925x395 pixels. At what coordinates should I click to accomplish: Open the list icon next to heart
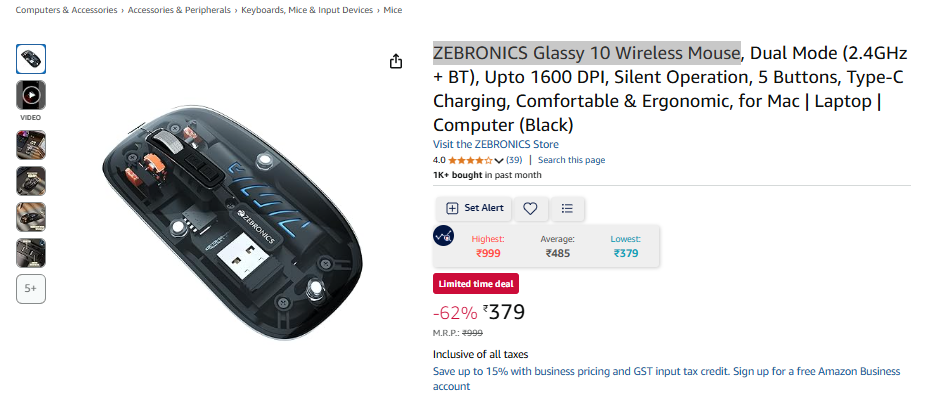568,208
